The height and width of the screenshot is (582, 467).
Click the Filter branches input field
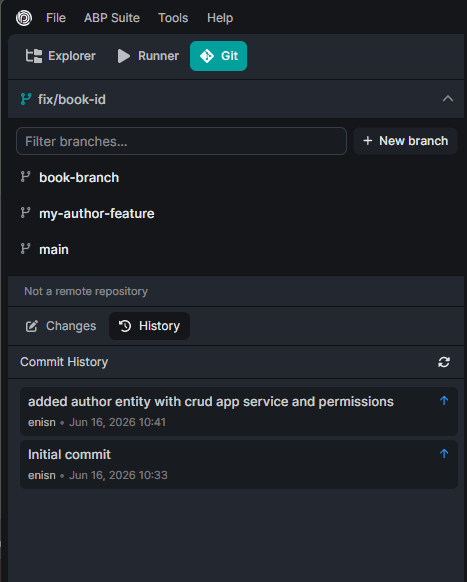coord(181,141)
